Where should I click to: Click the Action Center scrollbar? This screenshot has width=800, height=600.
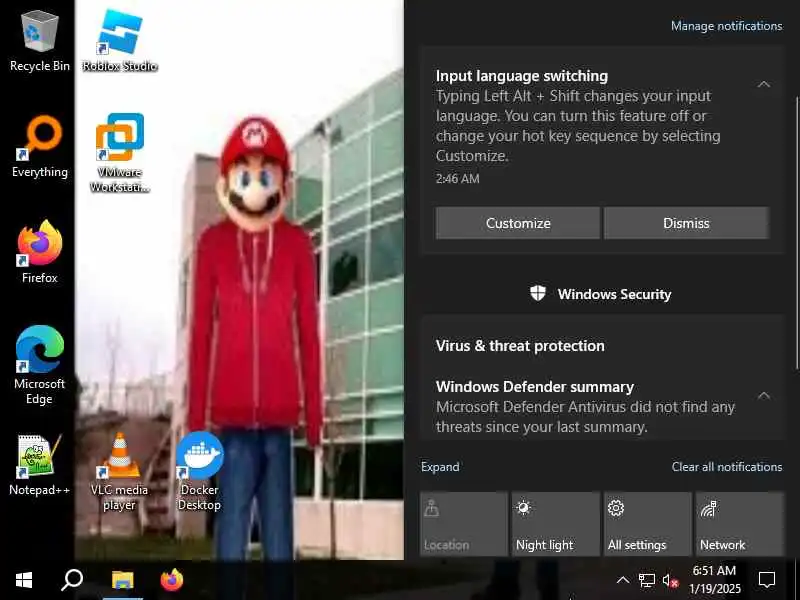[x=797, y=231]
